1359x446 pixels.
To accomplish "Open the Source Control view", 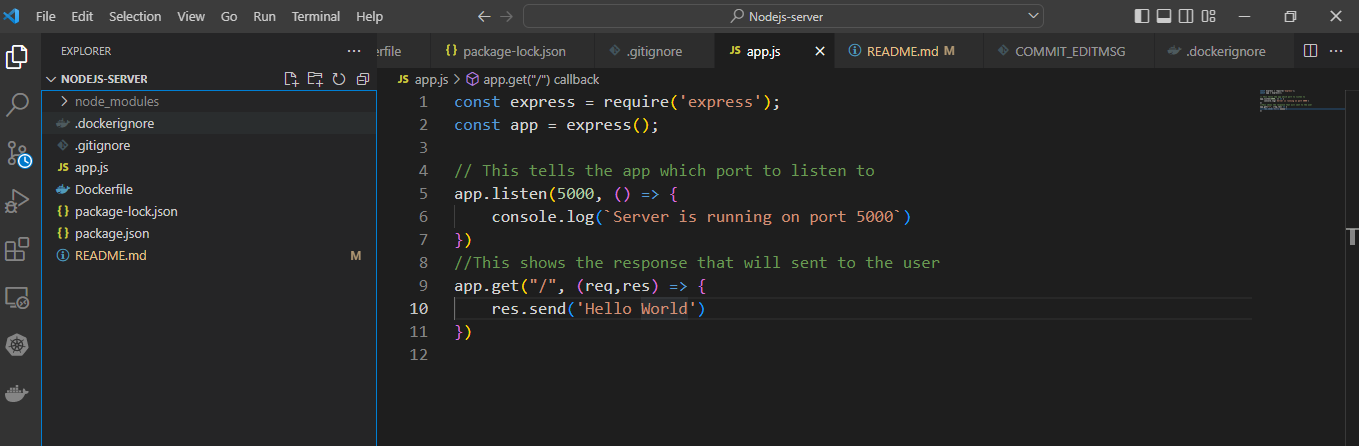I will [18, 153].
